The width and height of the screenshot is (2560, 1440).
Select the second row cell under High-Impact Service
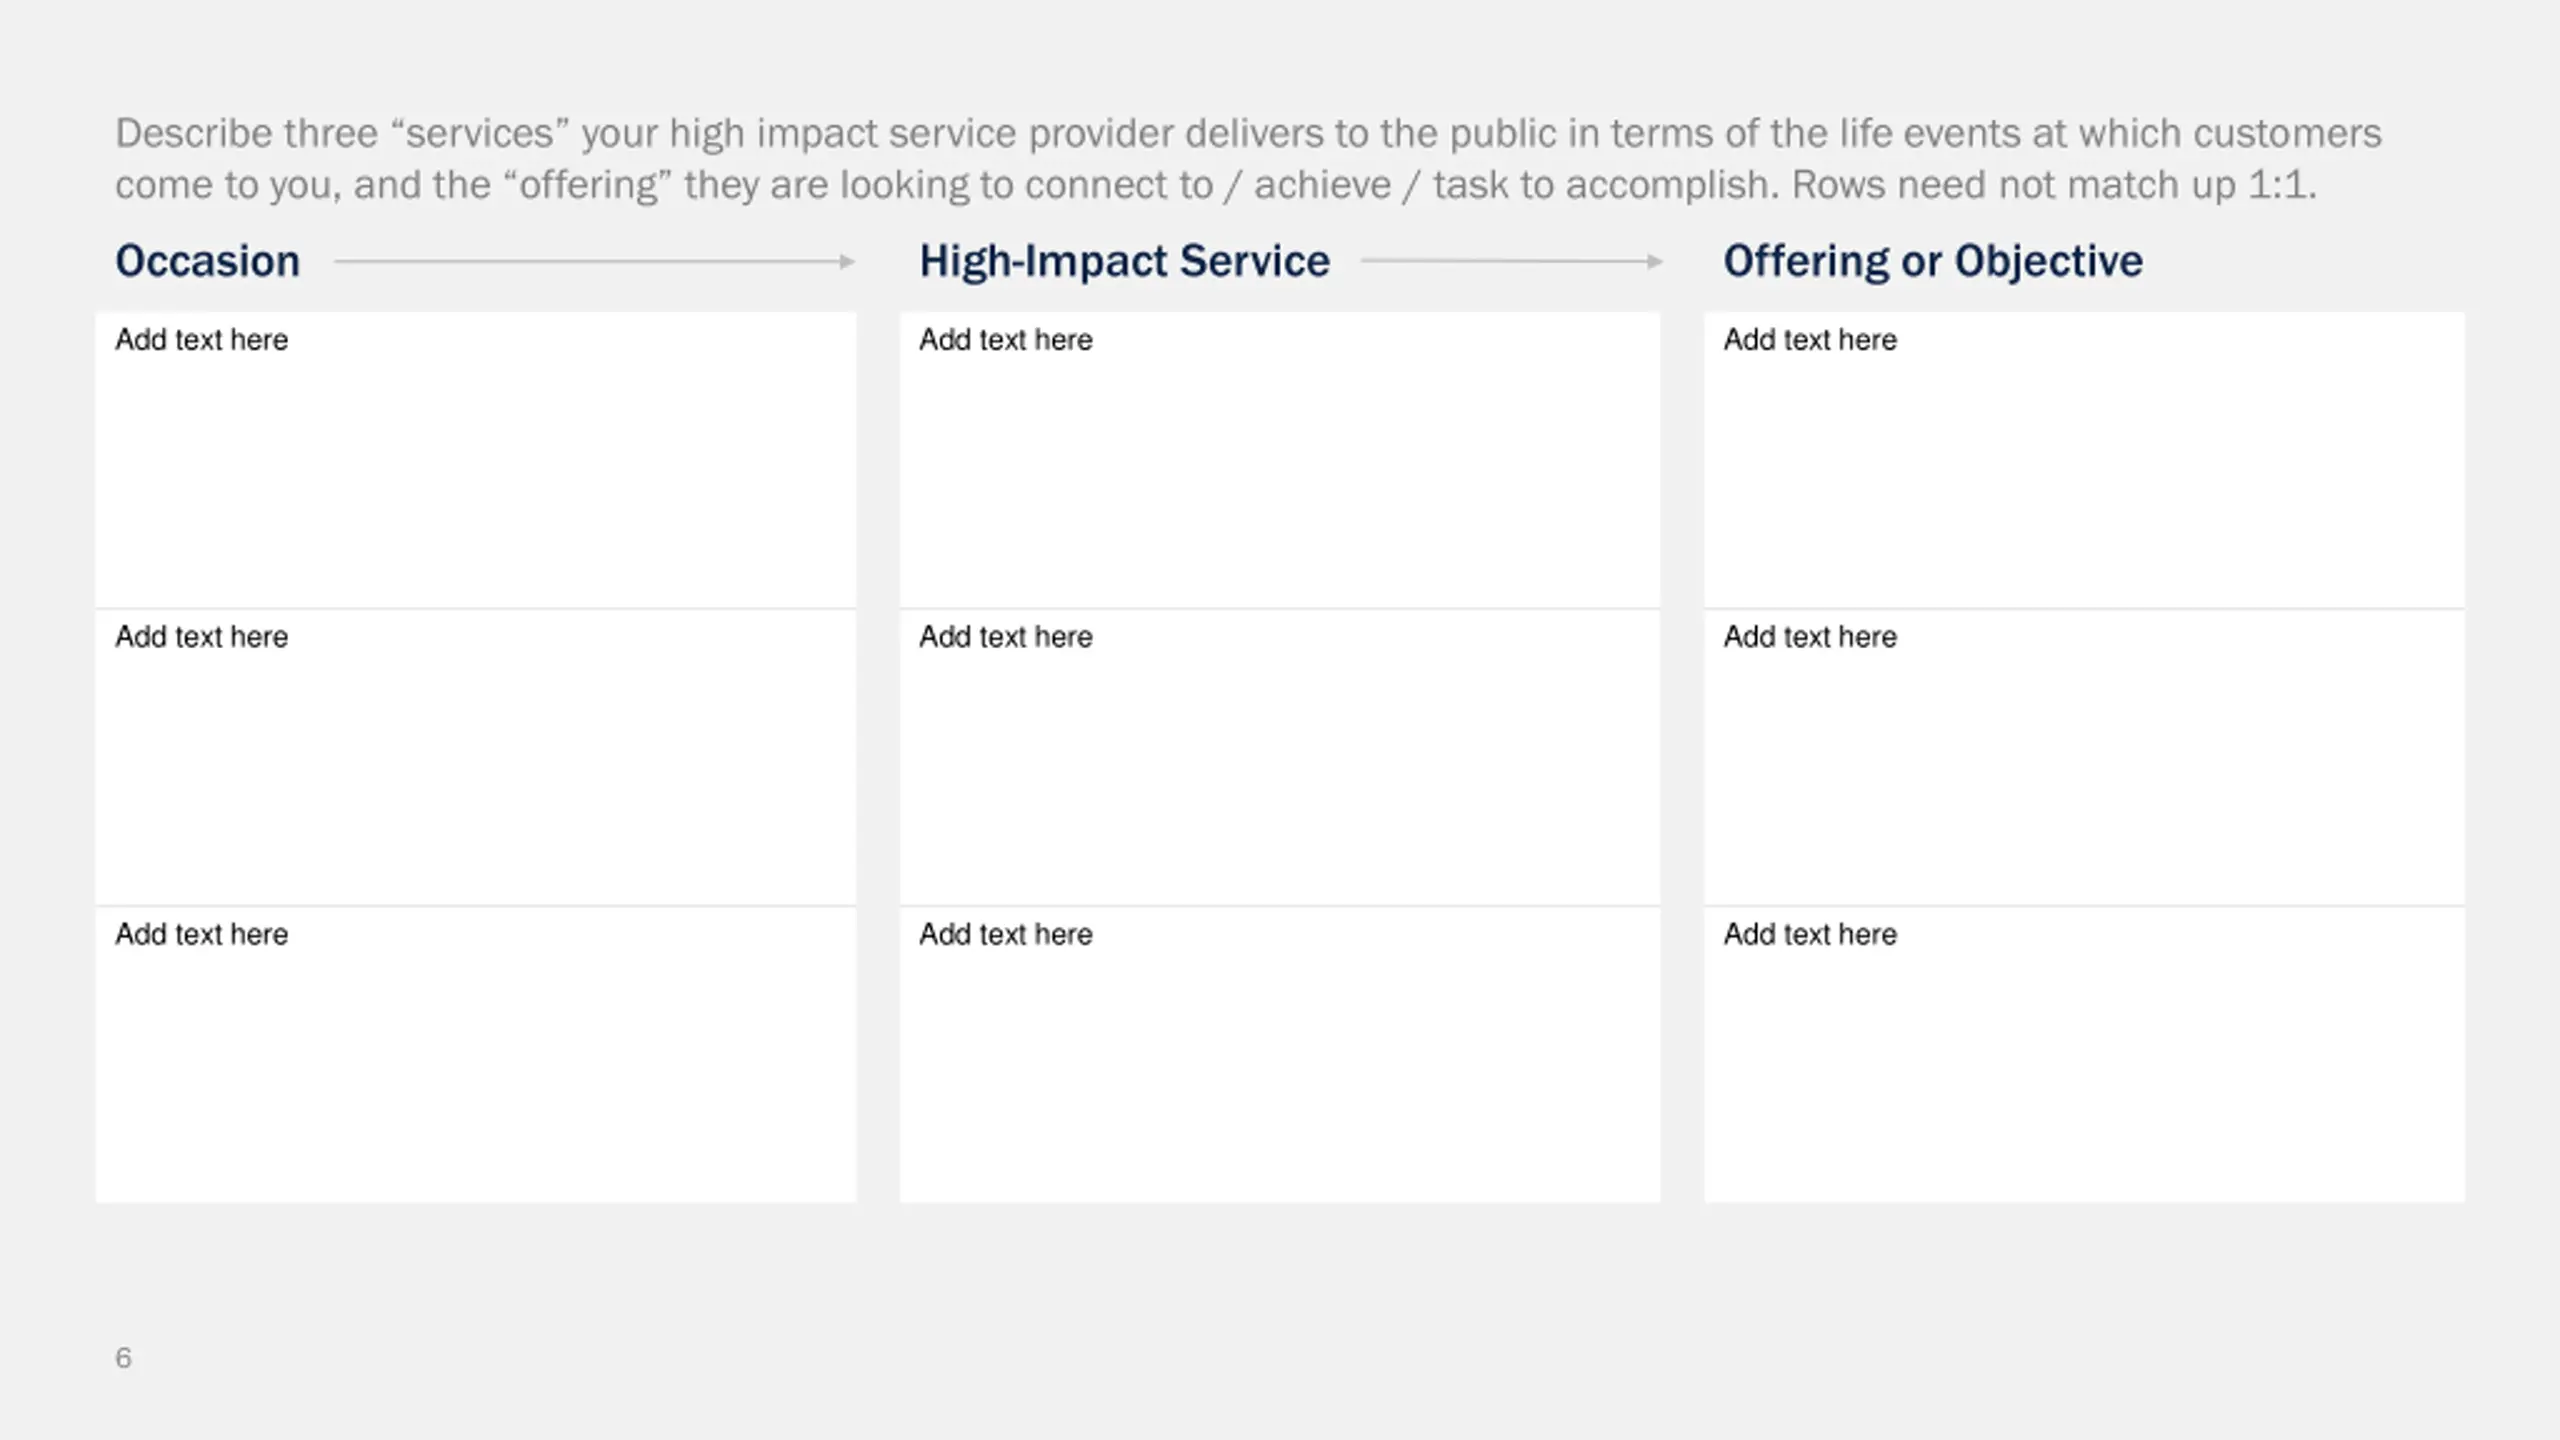point(1280,757)
